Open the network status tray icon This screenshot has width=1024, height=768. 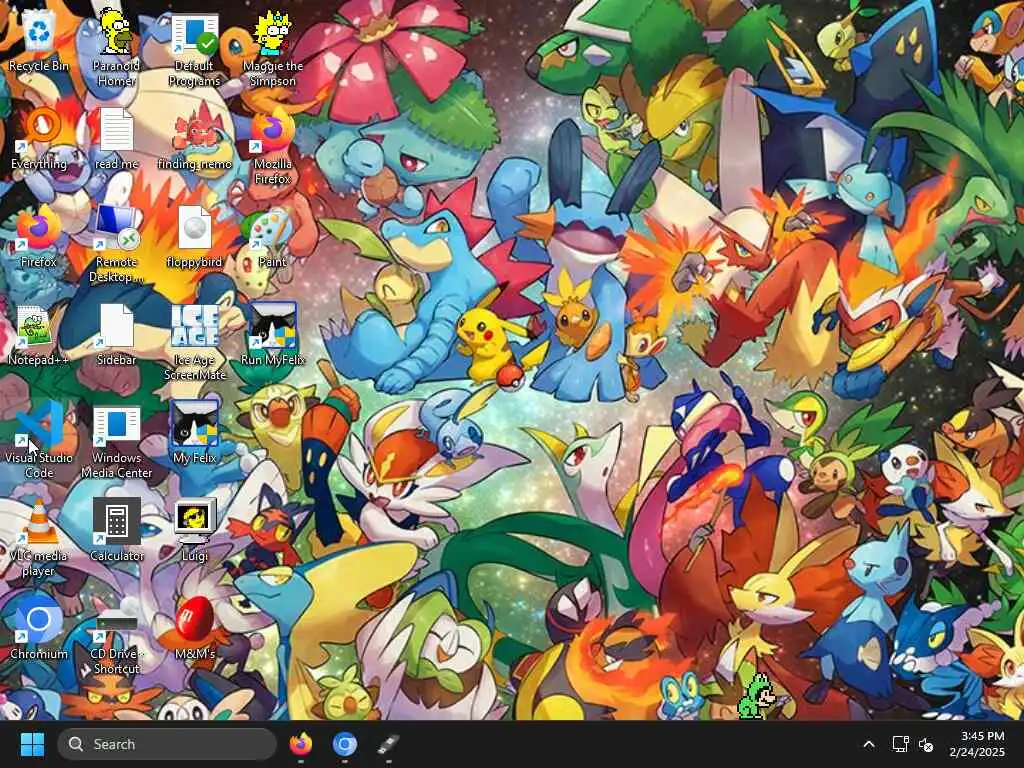click(900, 744)
